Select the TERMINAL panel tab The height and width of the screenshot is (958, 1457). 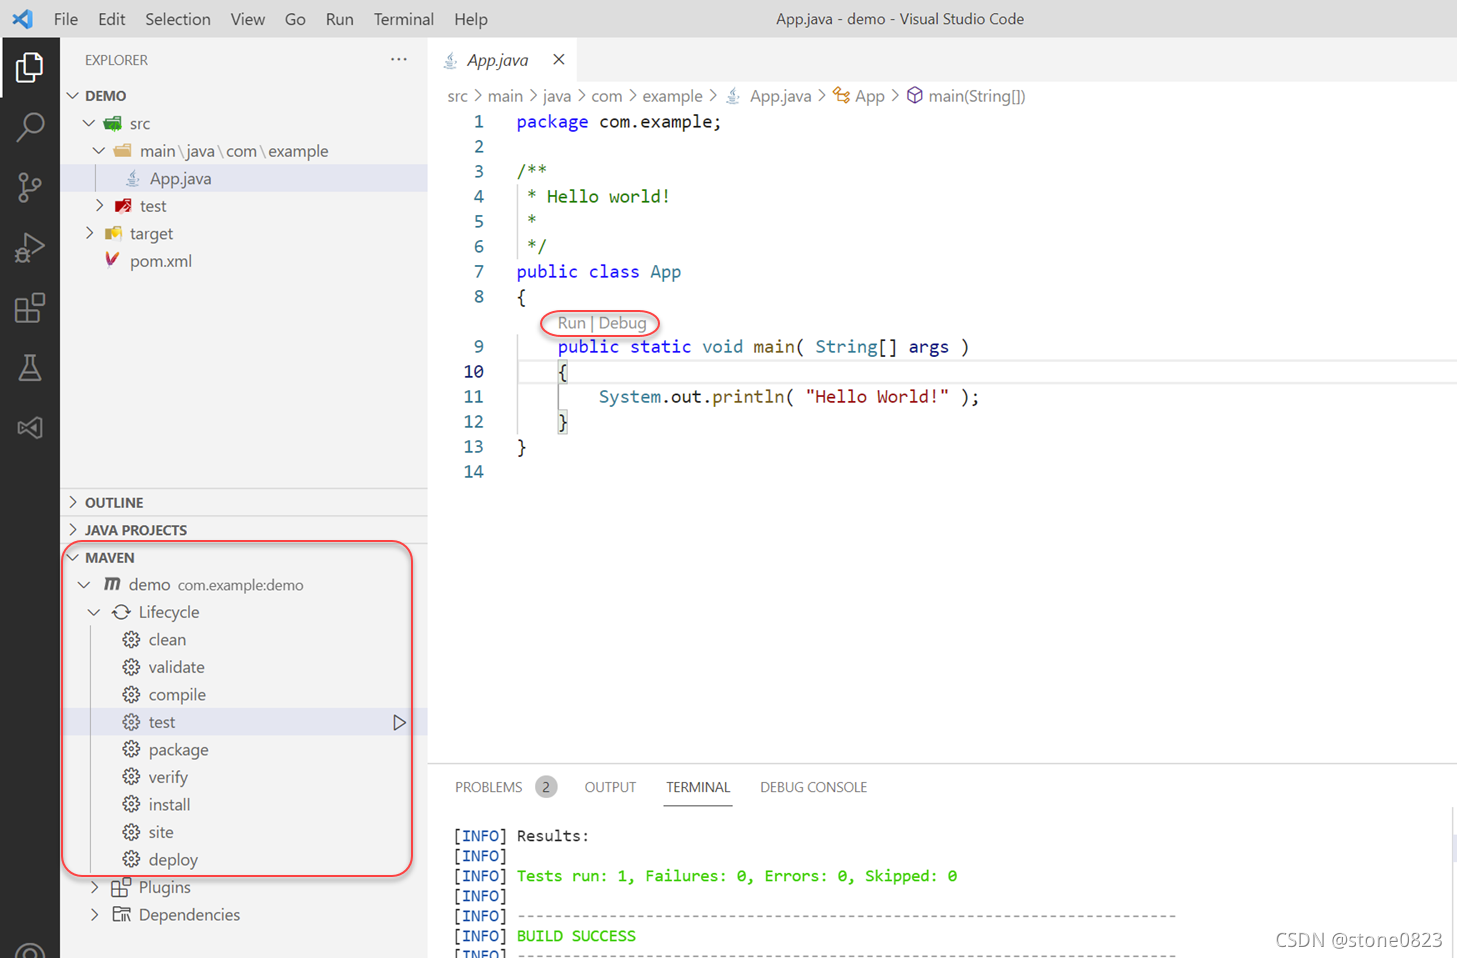(x=698, y=787)
